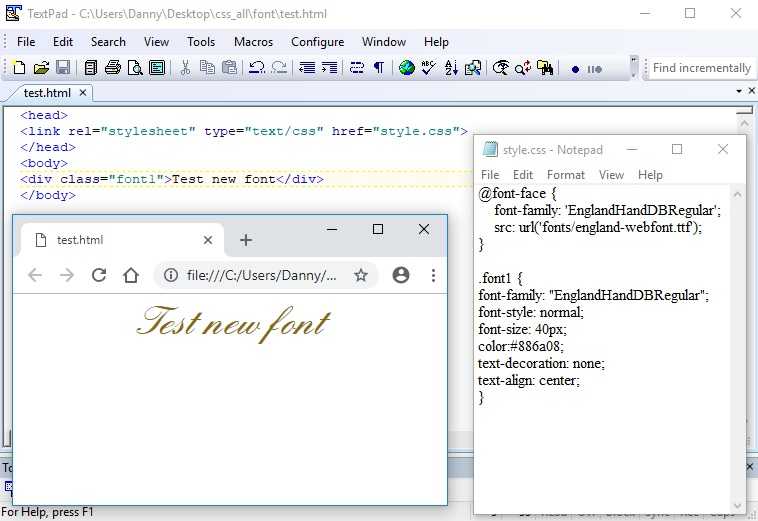
Task: Open Manage Files icon in TextPad toolbar
Action: [x=90, y=68]
